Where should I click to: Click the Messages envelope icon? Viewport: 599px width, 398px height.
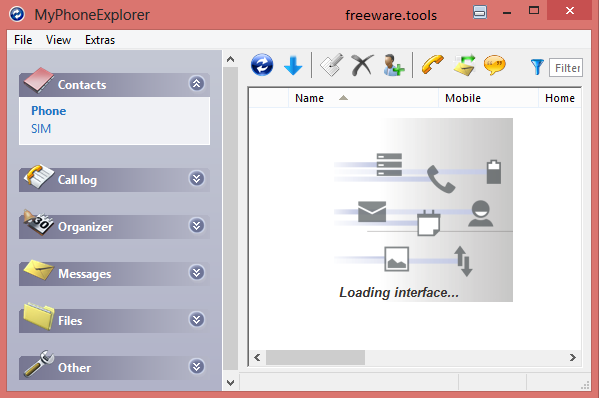(39, 270)
